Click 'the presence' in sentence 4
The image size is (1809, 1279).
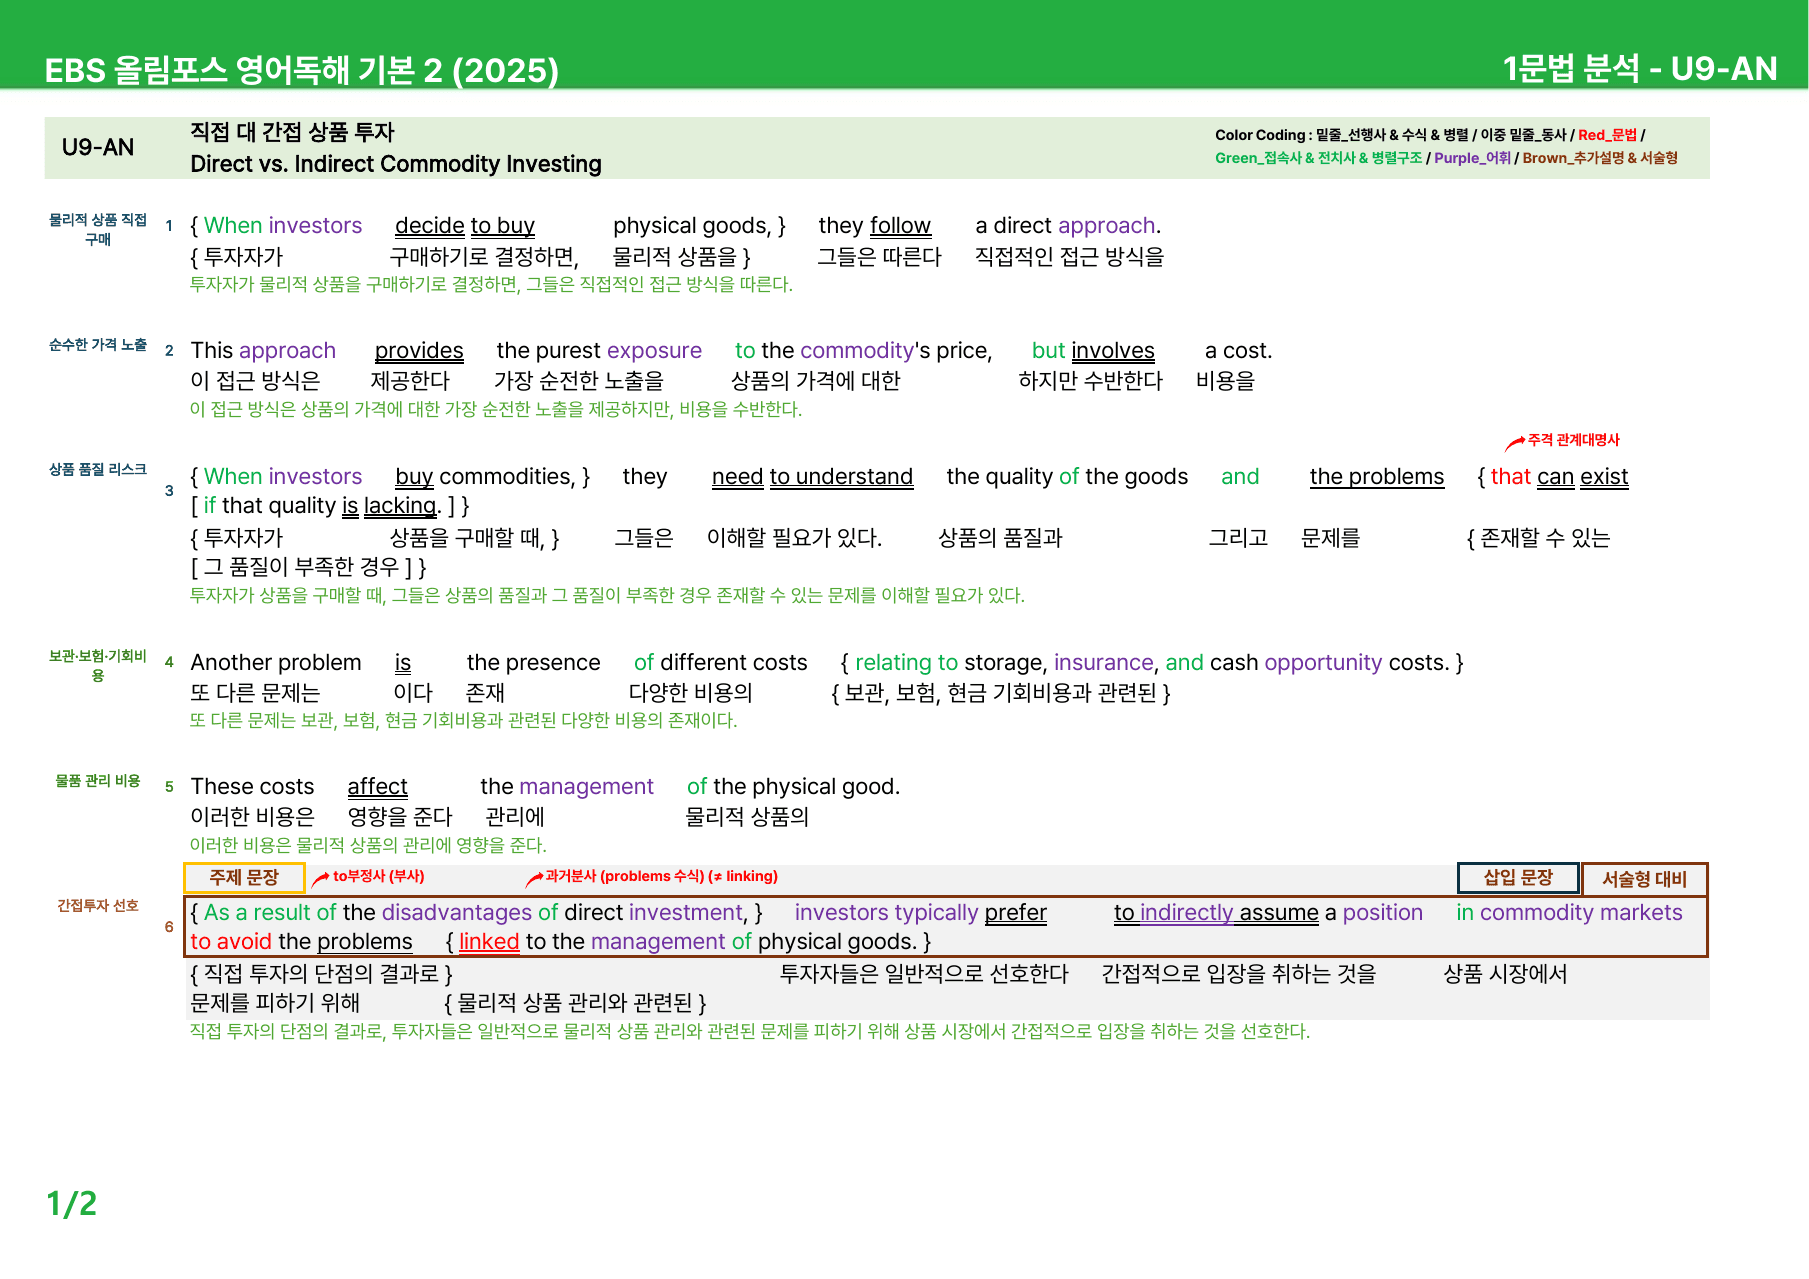(x=533, y=663)
